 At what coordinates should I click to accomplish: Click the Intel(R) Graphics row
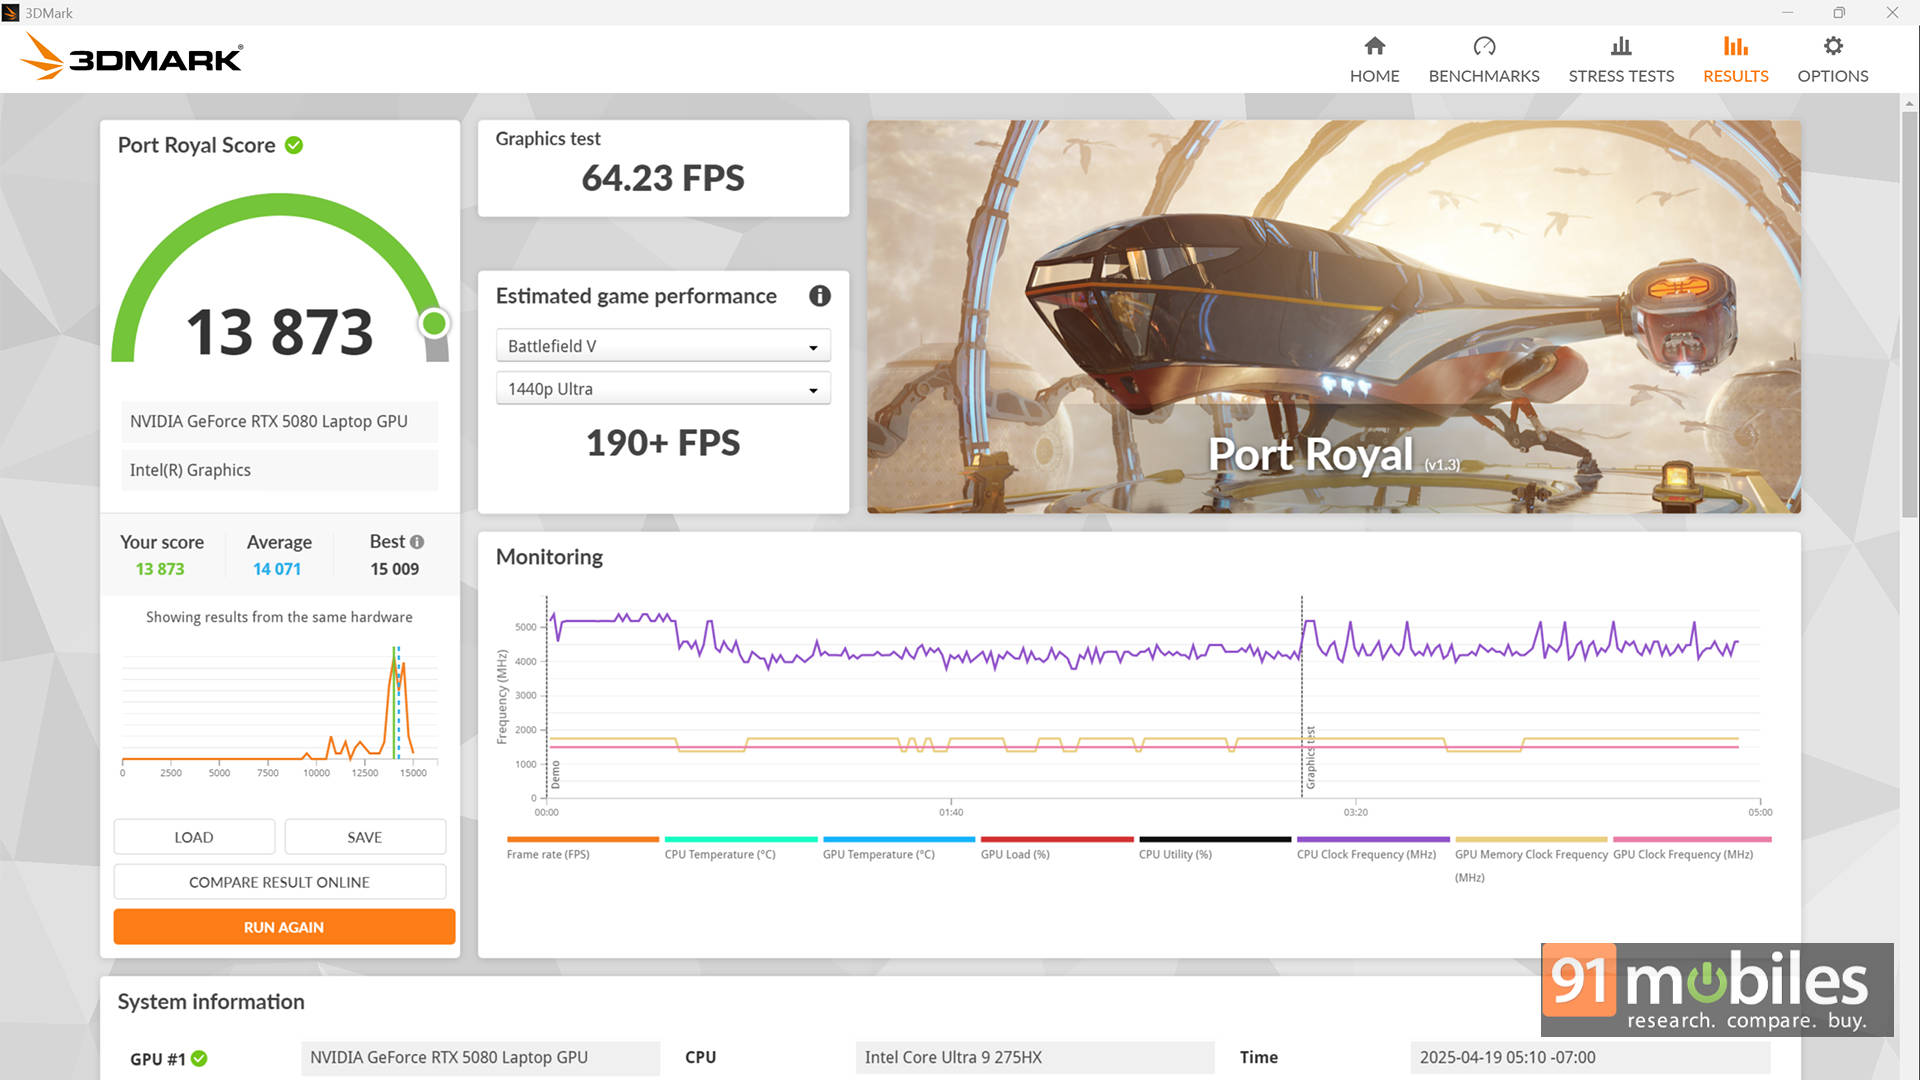coord(280,470)
